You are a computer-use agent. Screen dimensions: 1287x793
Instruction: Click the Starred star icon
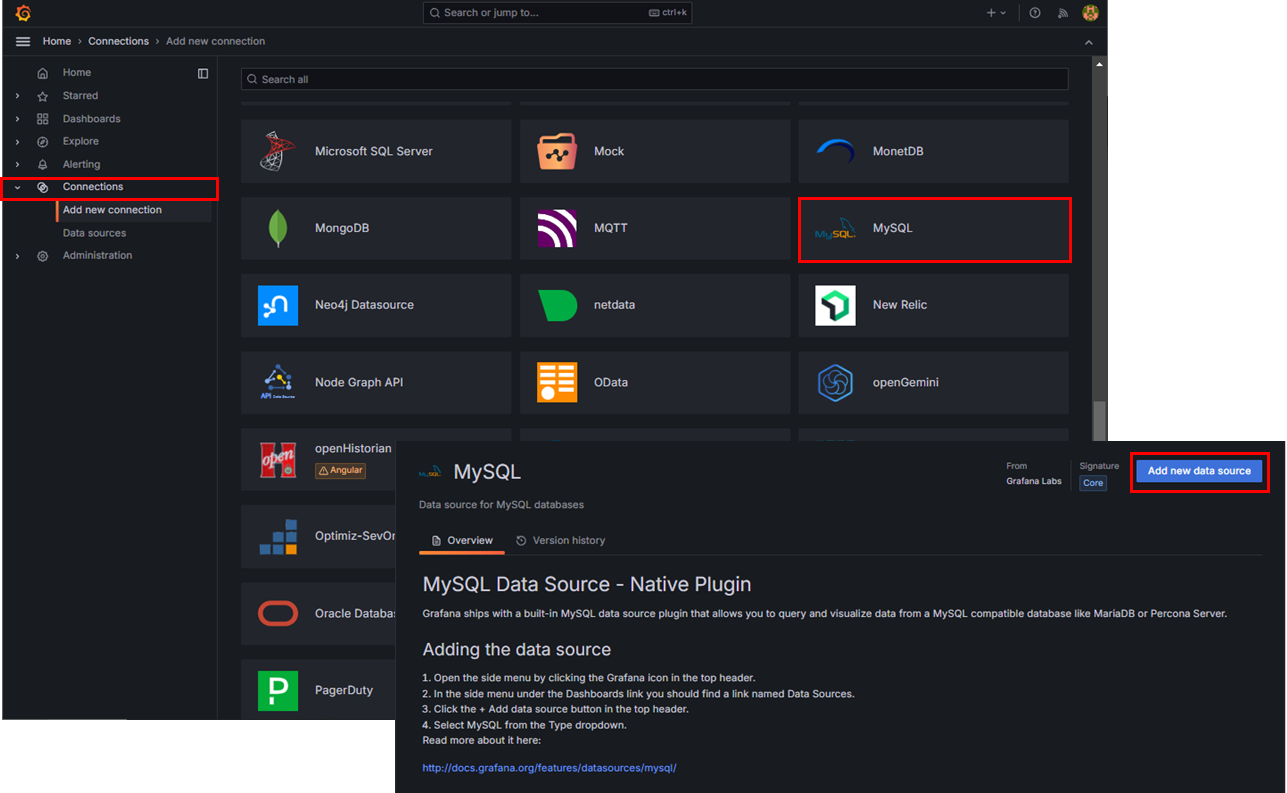(x=42, y=96)
